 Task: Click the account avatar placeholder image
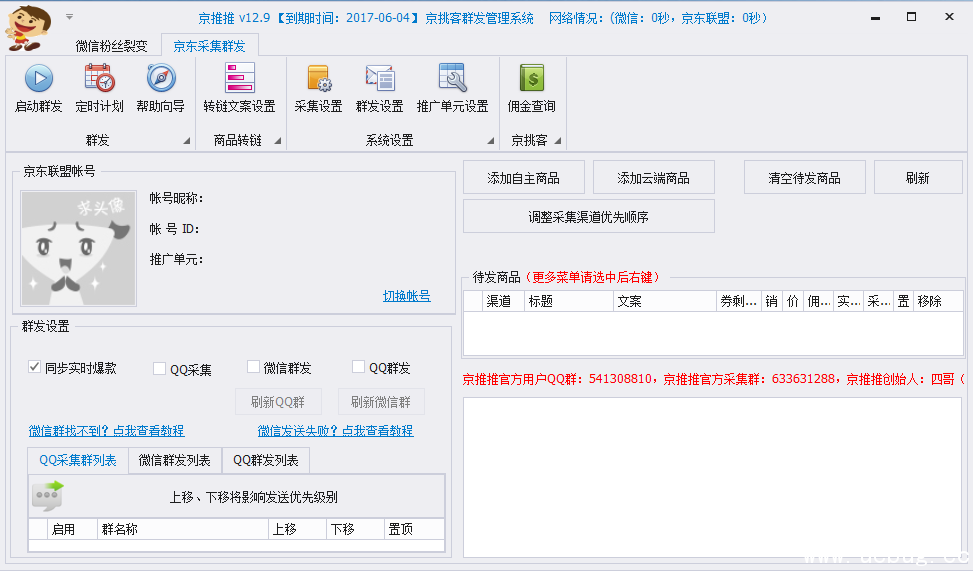(x=78, y=248)
